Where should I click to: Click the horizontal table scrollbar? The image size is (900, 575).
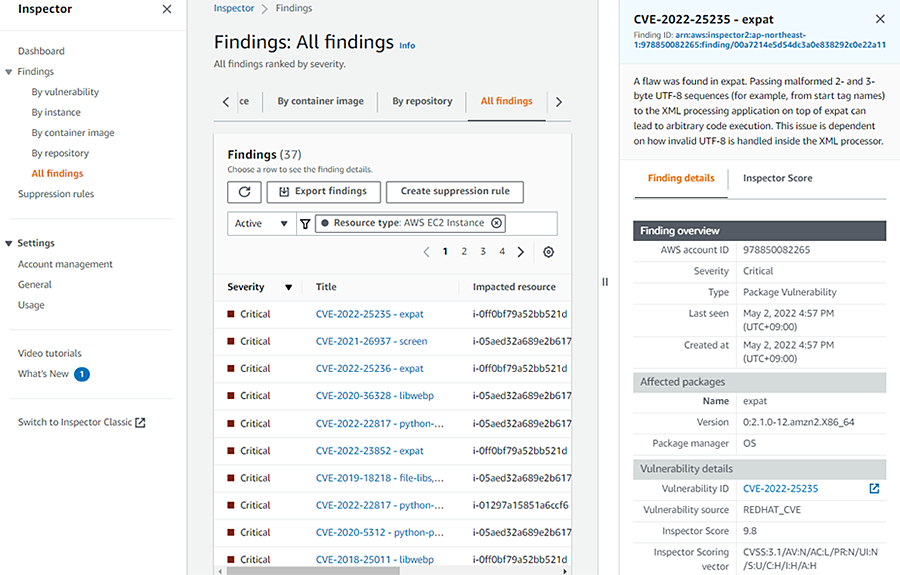click(313, 571)
